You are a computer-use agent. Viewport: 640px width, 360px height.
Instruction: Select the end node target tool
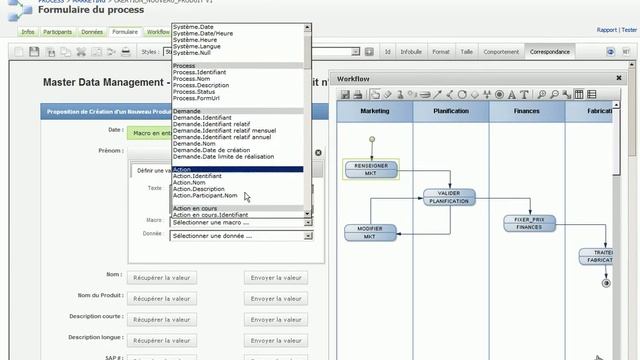499,95
